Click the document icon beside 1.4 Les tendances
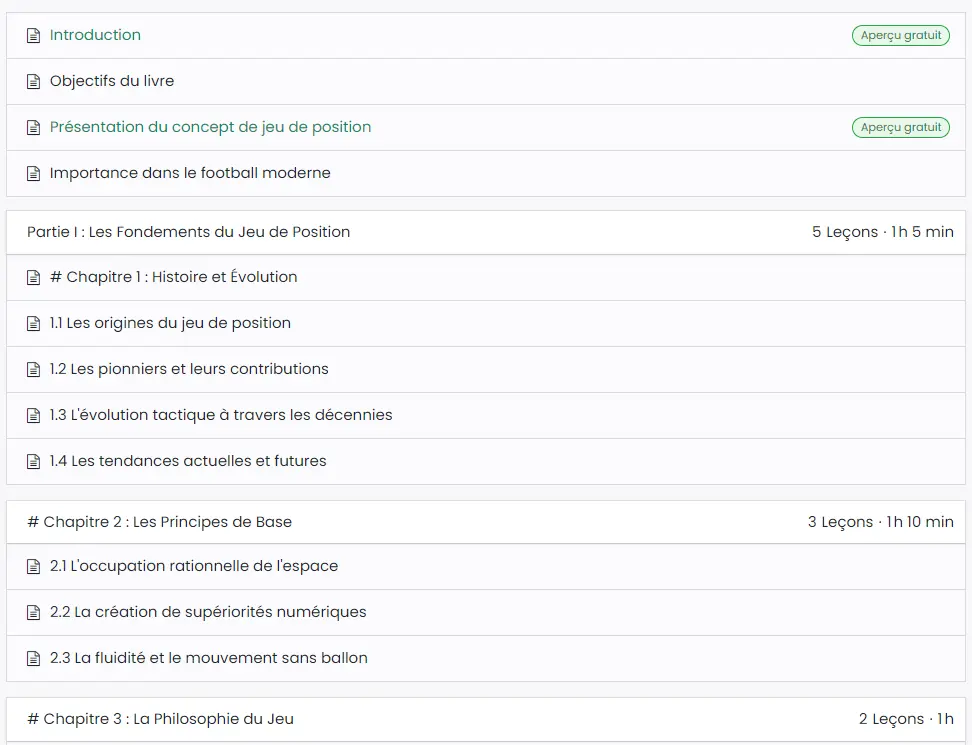 click(33, 462)
